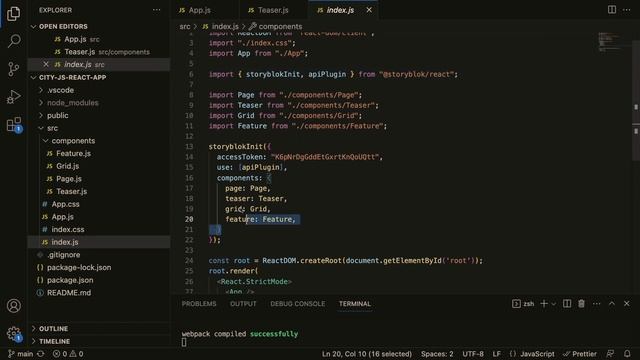Create a new terminal with plus icon
This screenshot has width=640, height=360.
544,304
